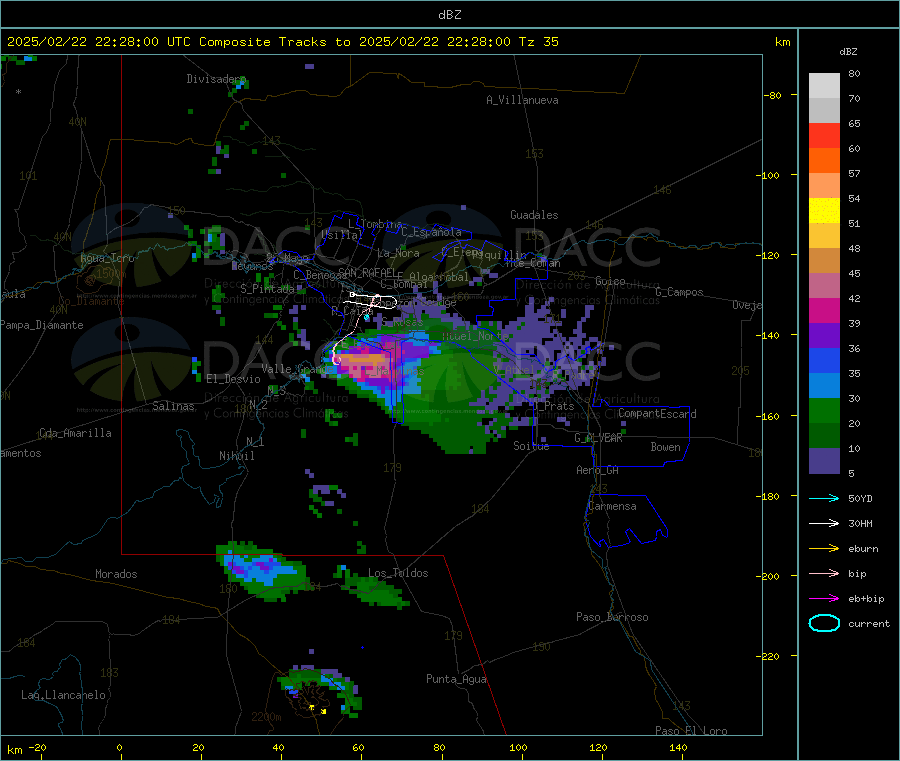
Task: Select the 'Divisadero' map label
Action: point(216,79)
